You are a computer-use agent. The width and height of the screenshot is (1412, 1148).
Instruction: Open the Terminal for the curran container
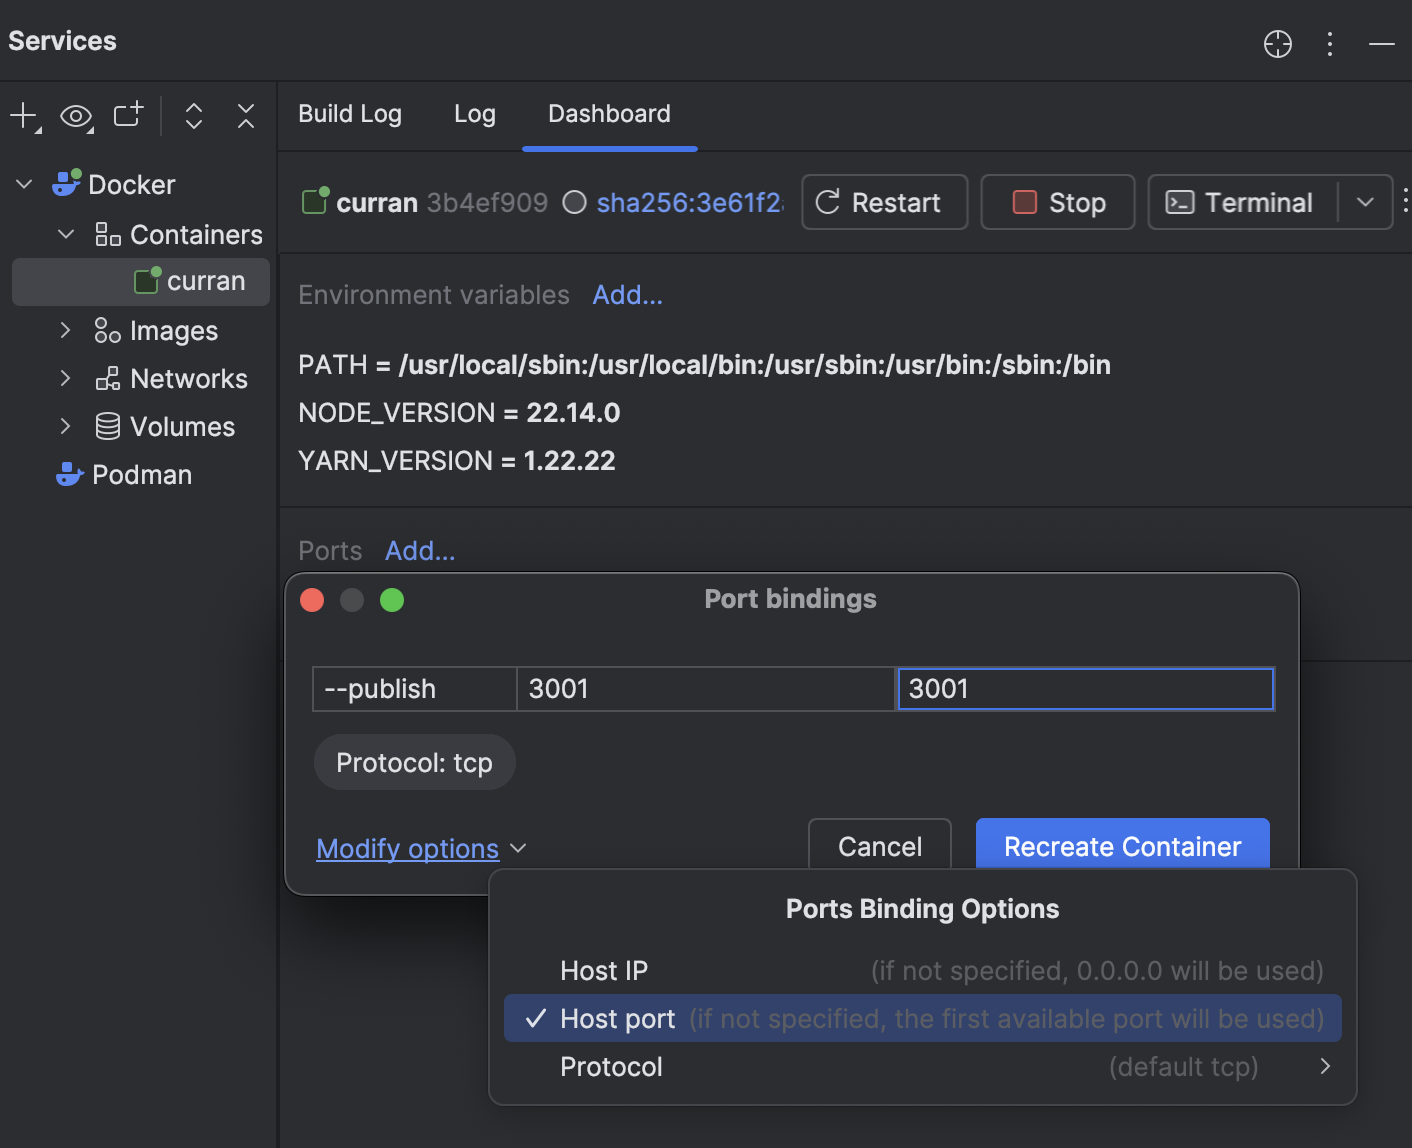click(1241, 202)
